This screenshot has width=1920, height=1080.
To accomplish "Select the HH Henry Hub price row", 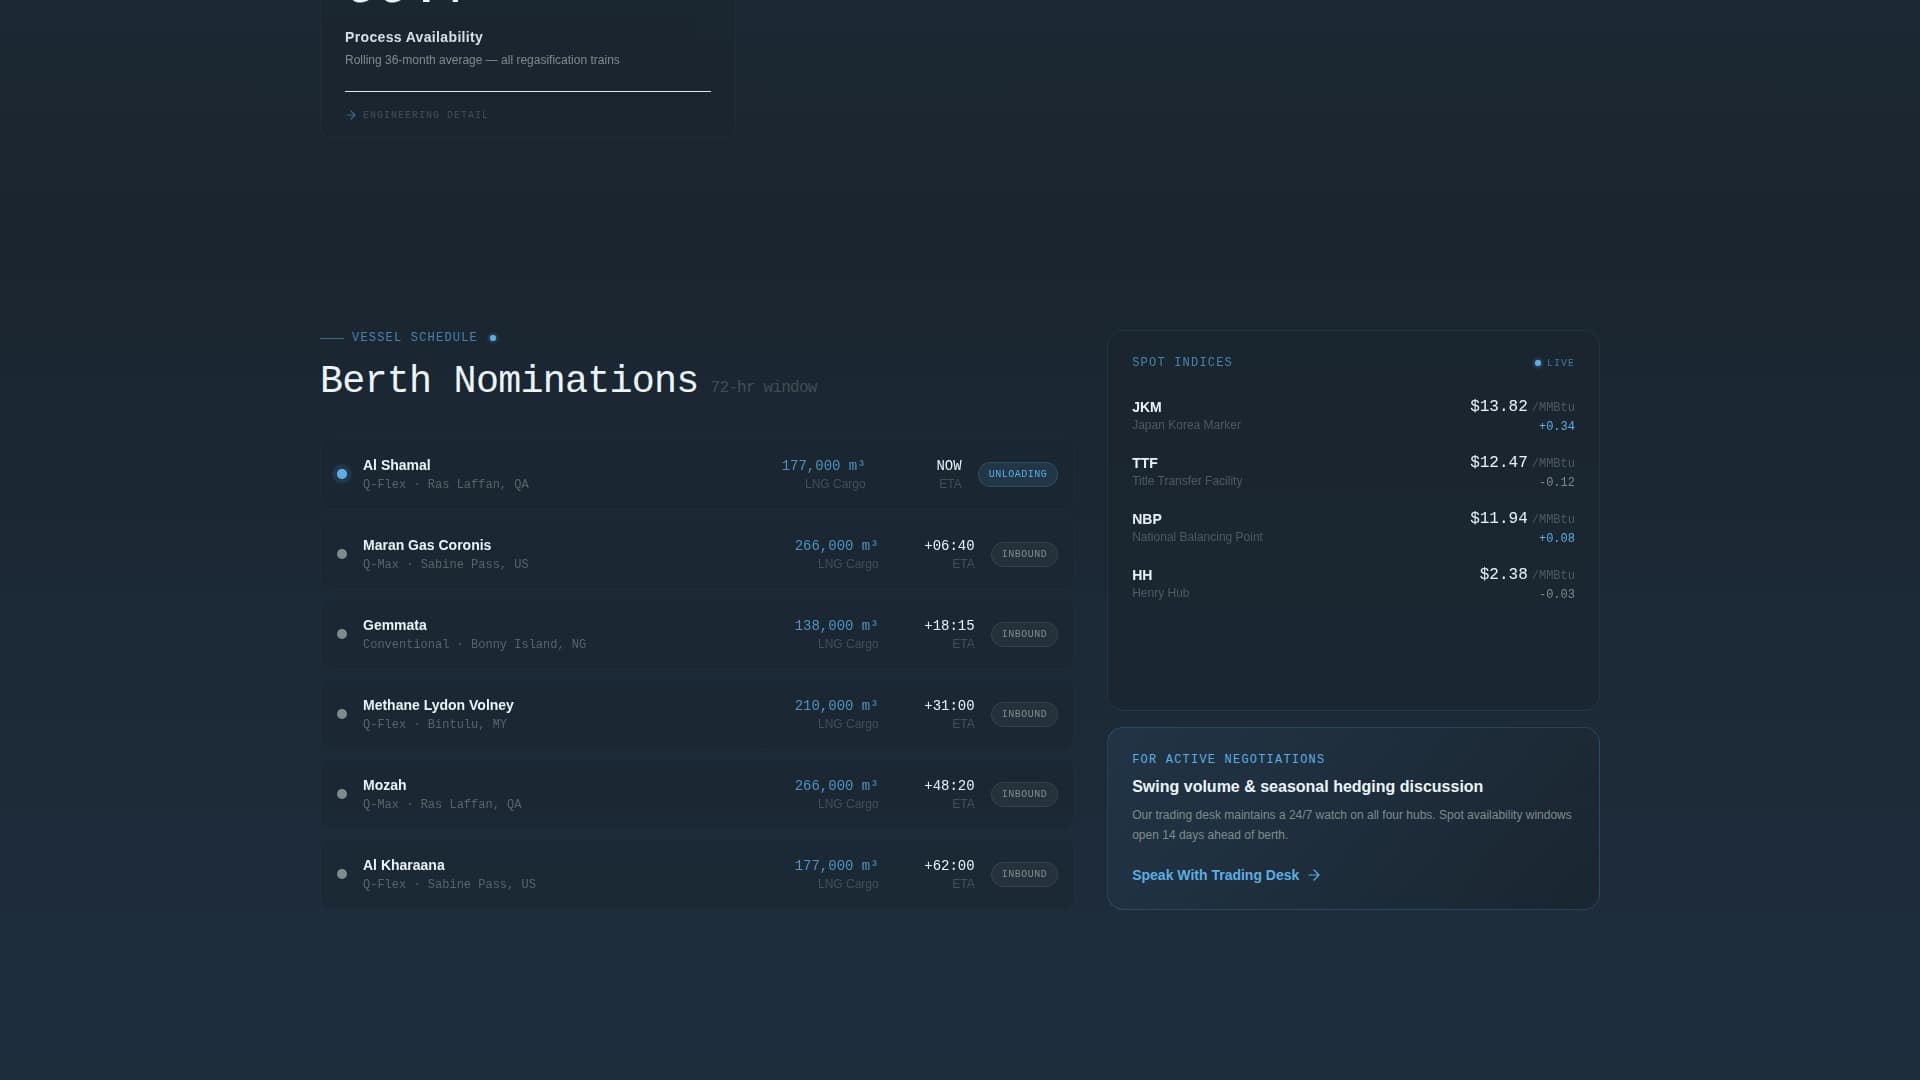I will (1352, 583).
